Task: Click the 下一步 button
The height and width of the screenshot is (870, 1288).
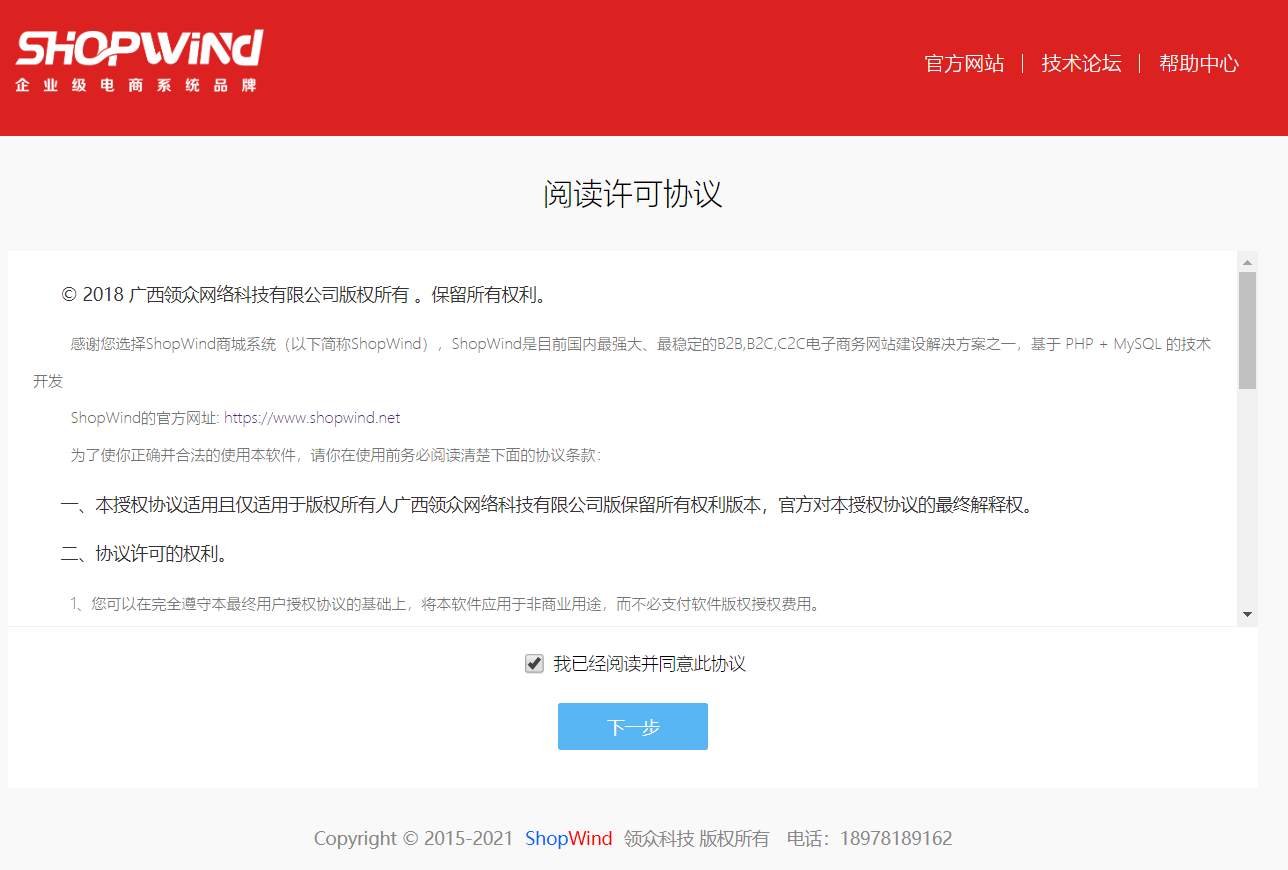Action: pyautogui.click(x=633, y=726)
